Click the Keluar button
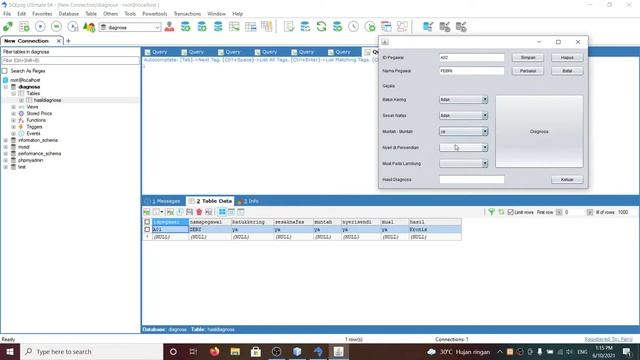 click(567, 180)
